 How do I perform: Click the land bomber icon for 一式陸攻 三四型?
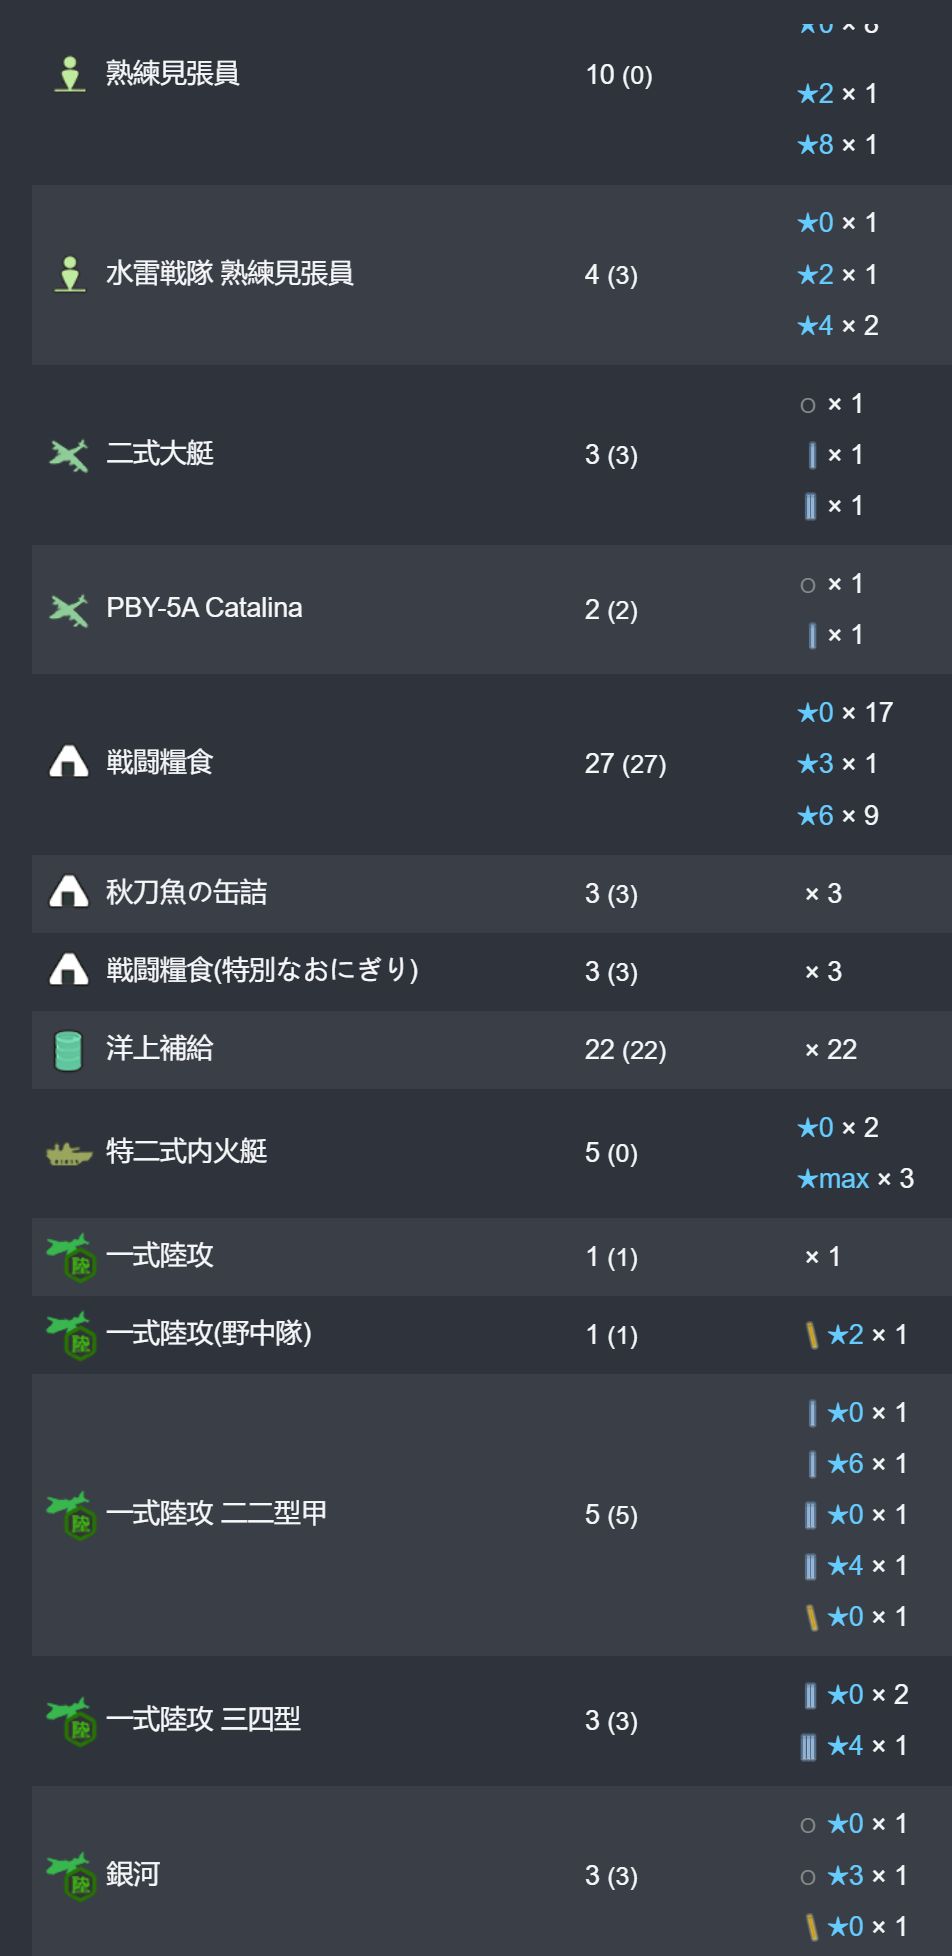pos(70,1721)
